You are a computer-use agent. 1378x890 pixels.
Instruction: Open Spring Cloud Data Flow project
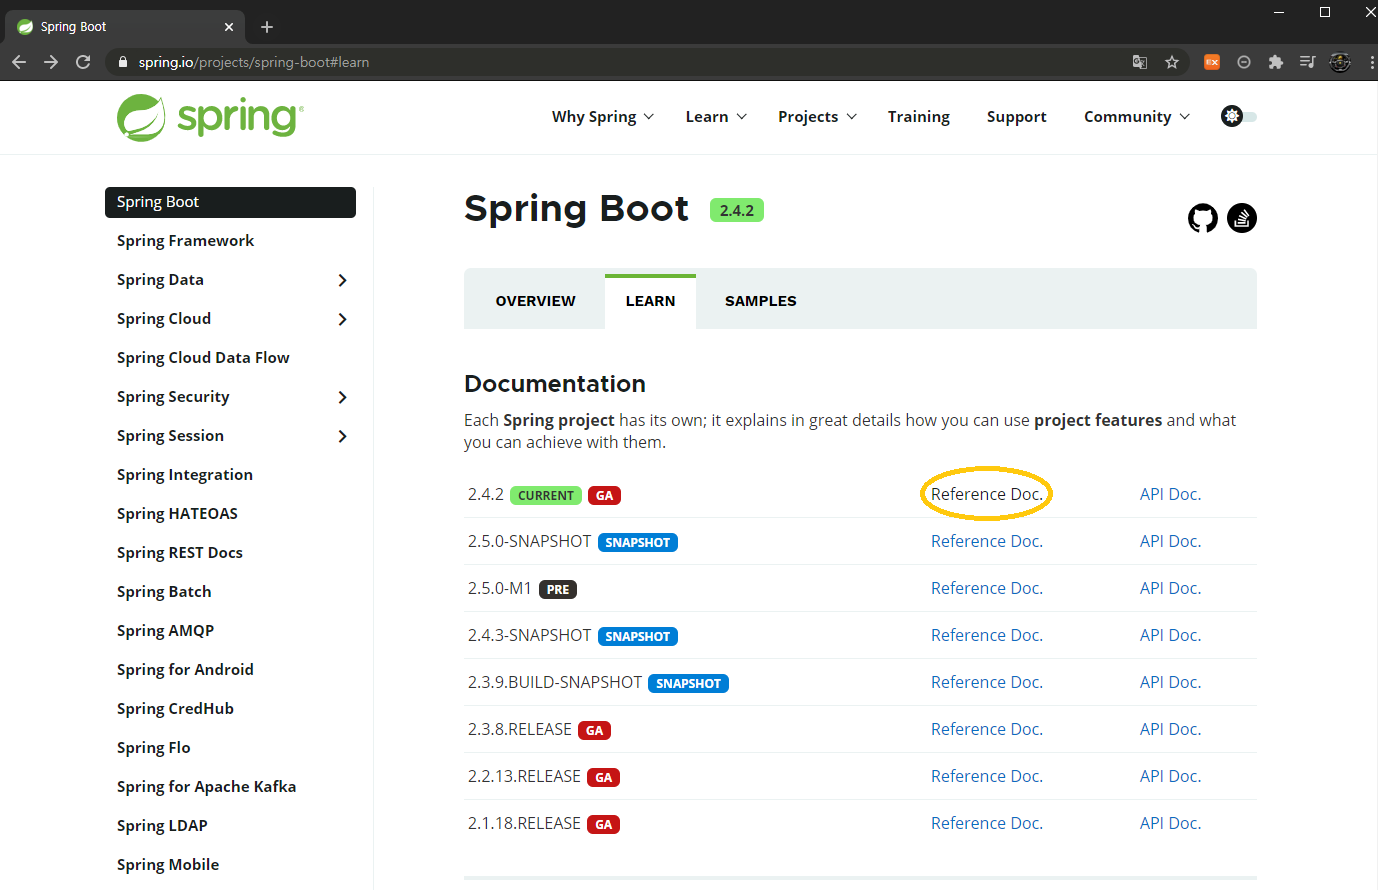(x=203, y=358)
